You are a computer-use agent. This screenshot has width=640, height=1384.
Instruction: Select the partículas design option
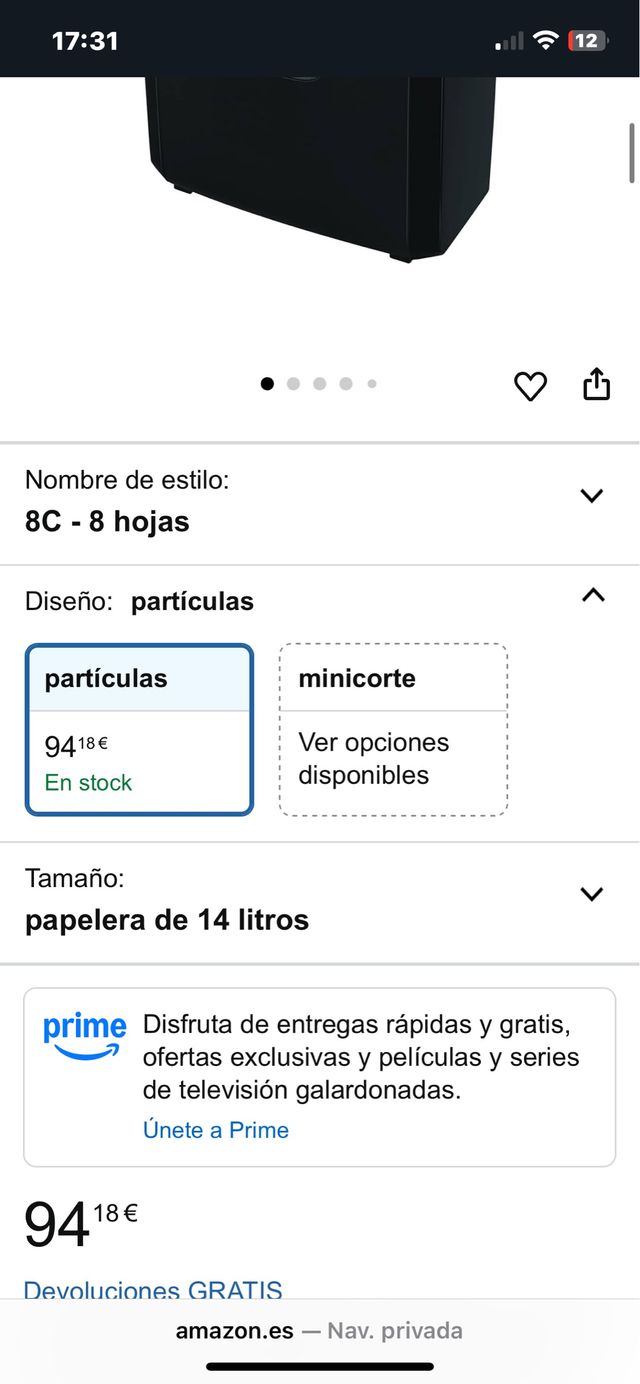pos(139,730)
